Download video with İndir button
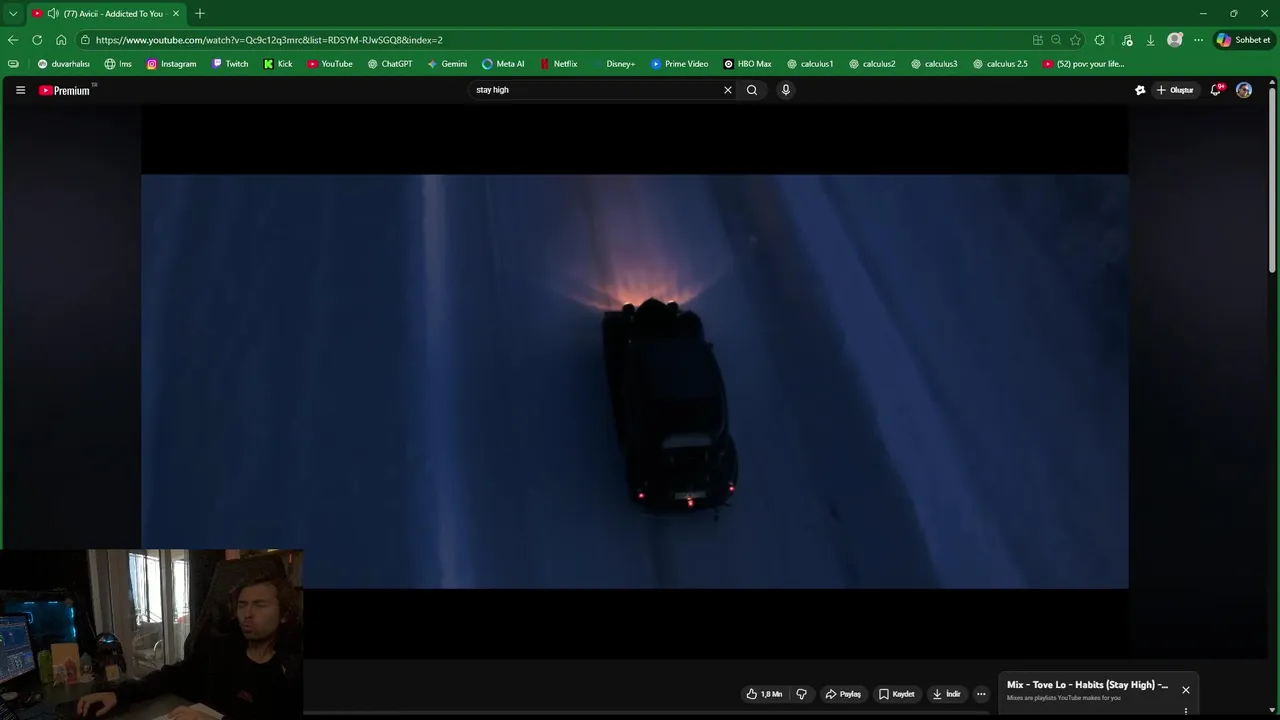The width and height of the screenshot is (1280, 720). [x=946, y=694]
